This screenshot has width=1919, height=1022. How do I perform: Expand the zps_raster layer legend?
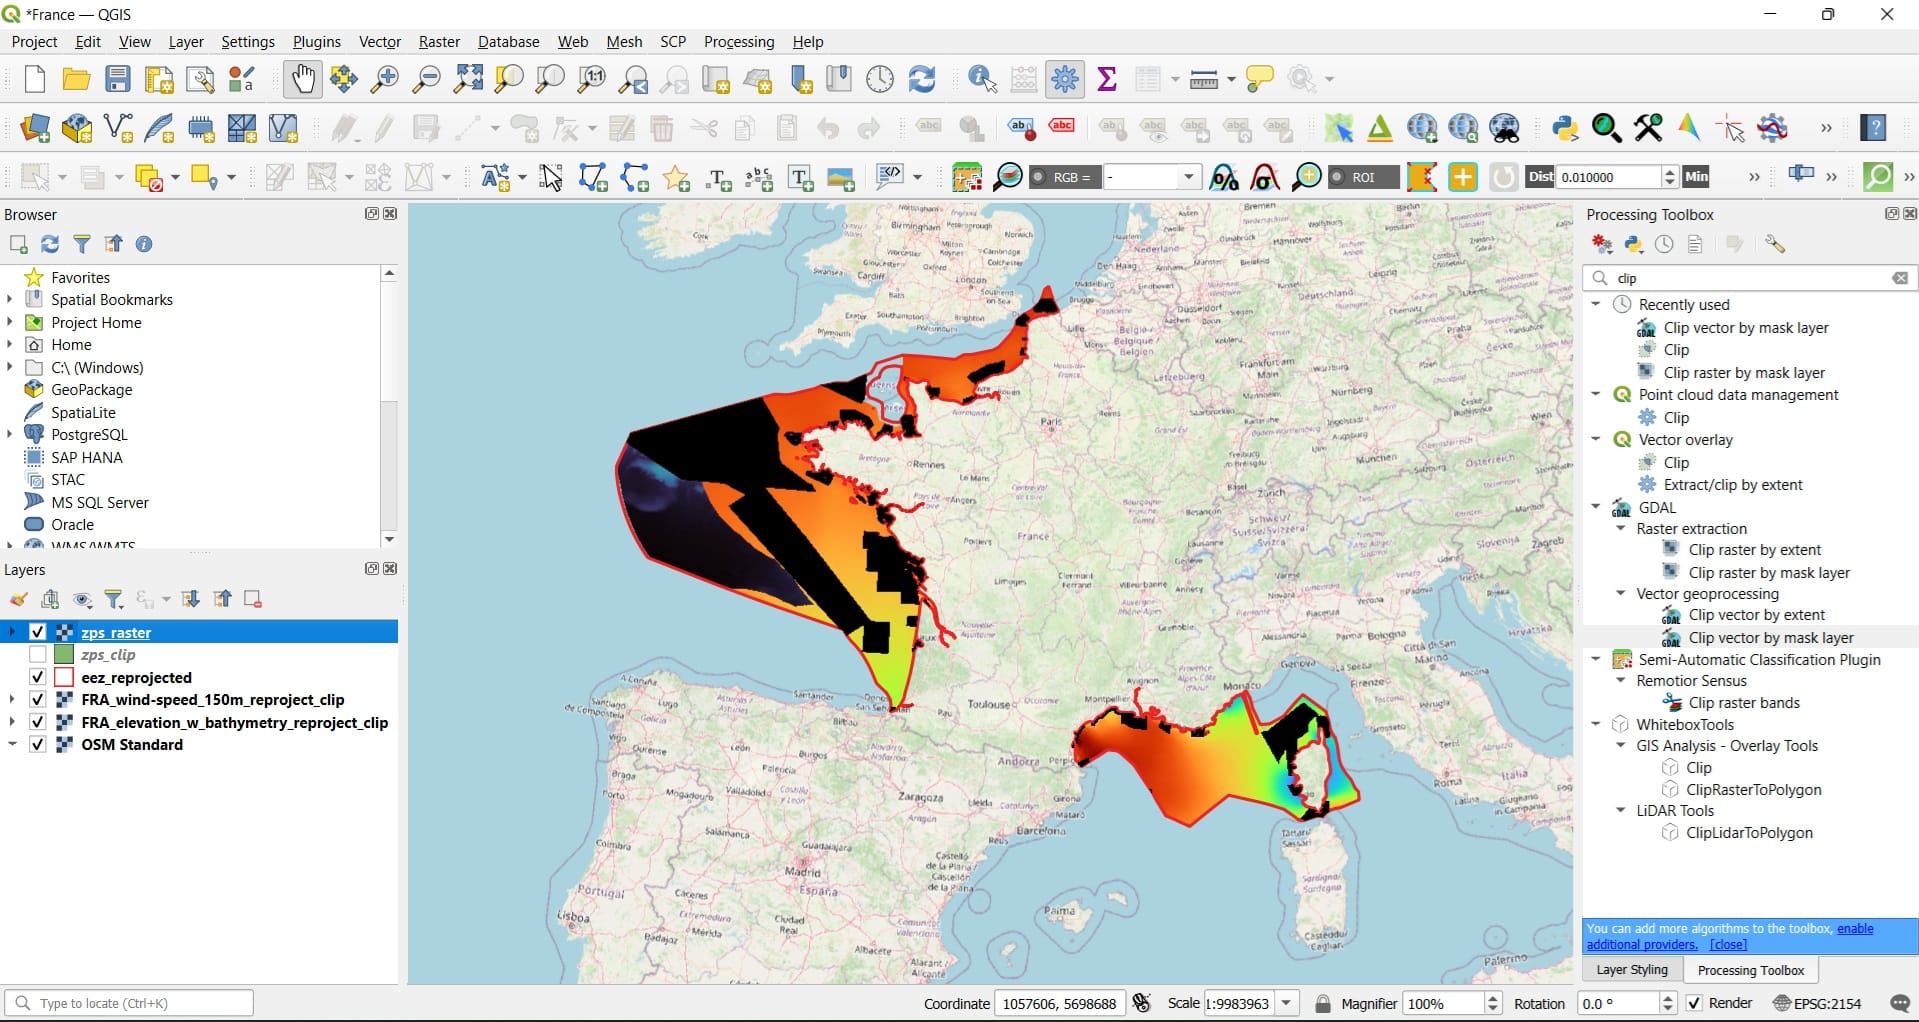[x=12, y=632]
